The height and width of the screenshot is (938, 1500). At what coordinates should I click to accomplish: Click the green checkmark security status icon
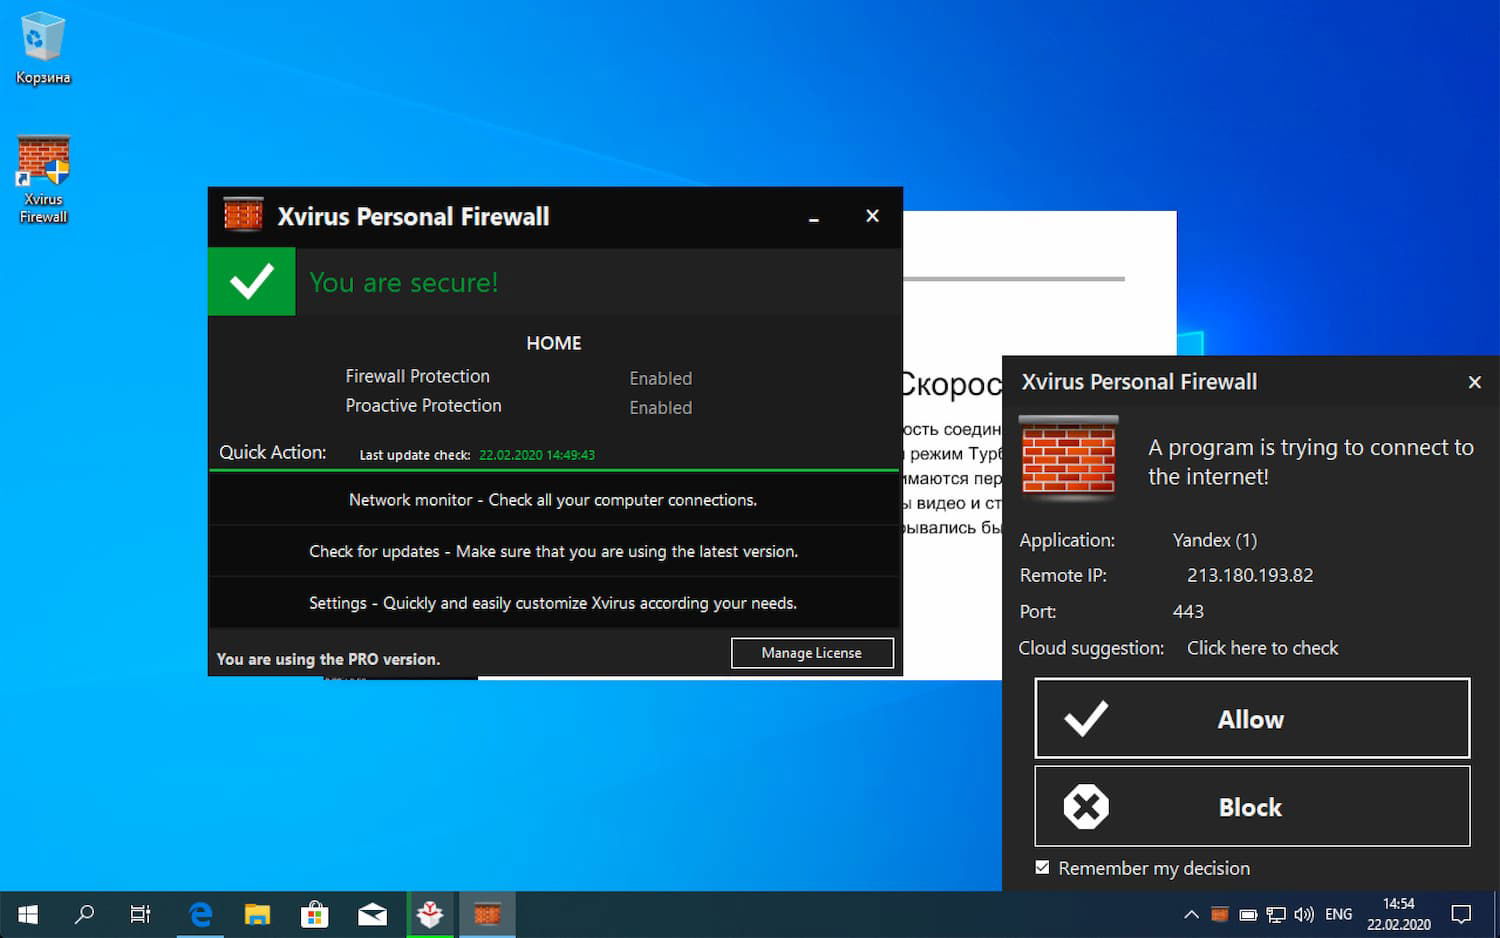pos(251,281)
